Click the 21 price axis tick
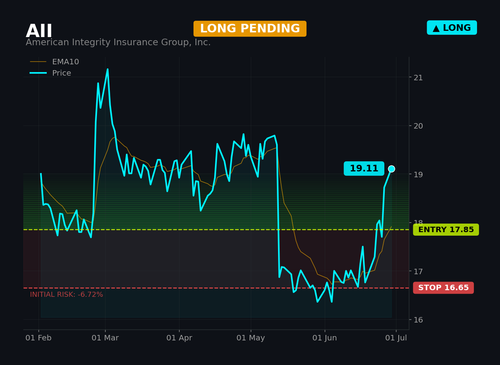 pos(418,78)
